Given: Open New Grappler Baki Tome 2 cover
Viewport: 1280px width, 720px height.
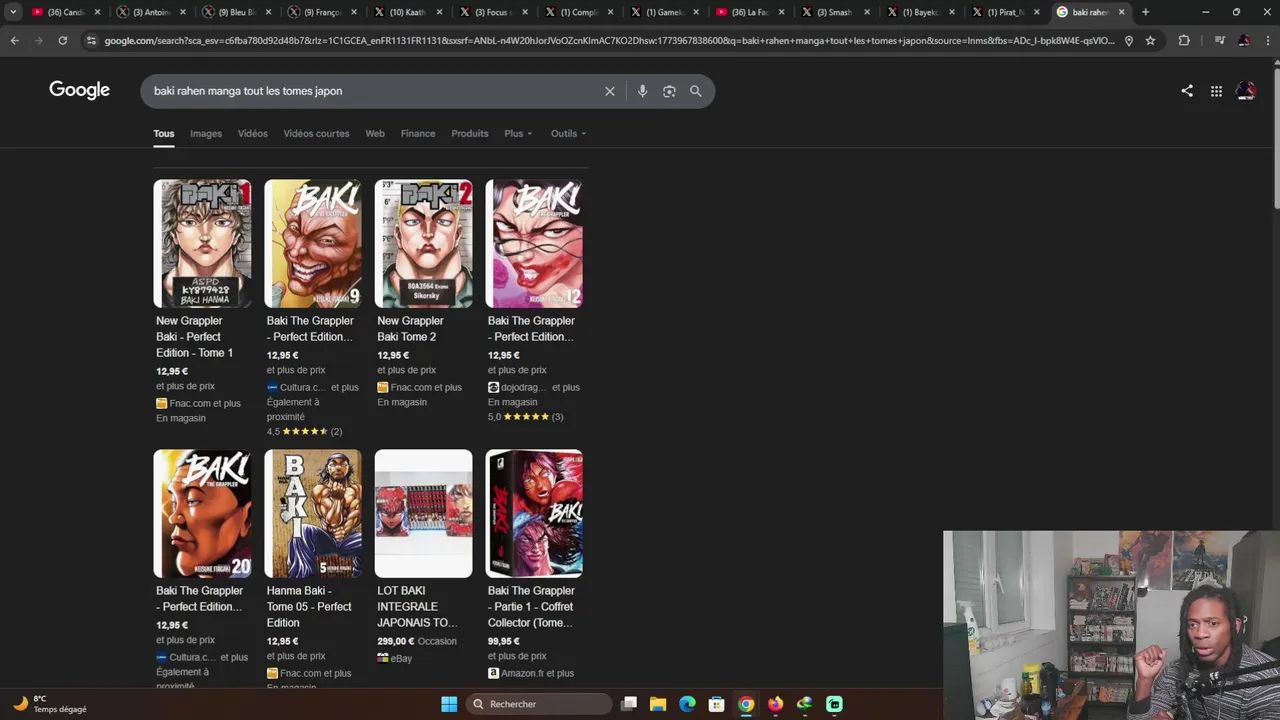Looking at the screenshot, I should pyautogui.click(x=424, y=244).
